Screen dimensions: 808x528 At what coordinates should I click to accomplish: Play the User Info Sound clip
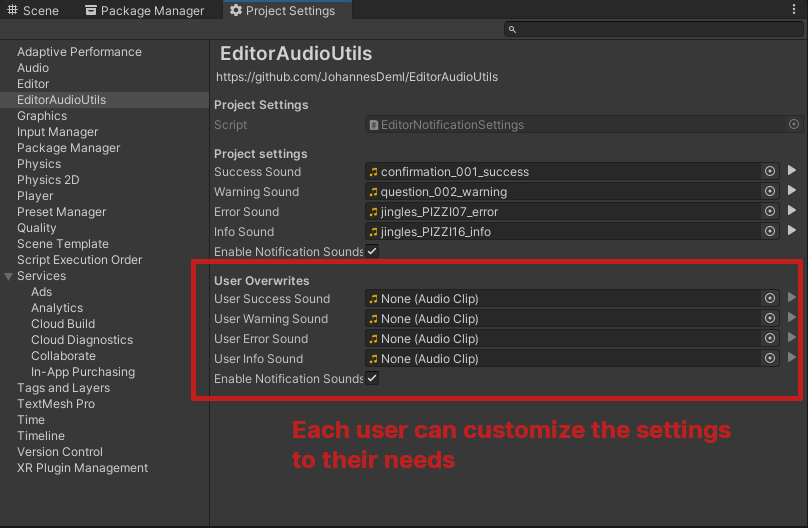[x=792, y=357]
